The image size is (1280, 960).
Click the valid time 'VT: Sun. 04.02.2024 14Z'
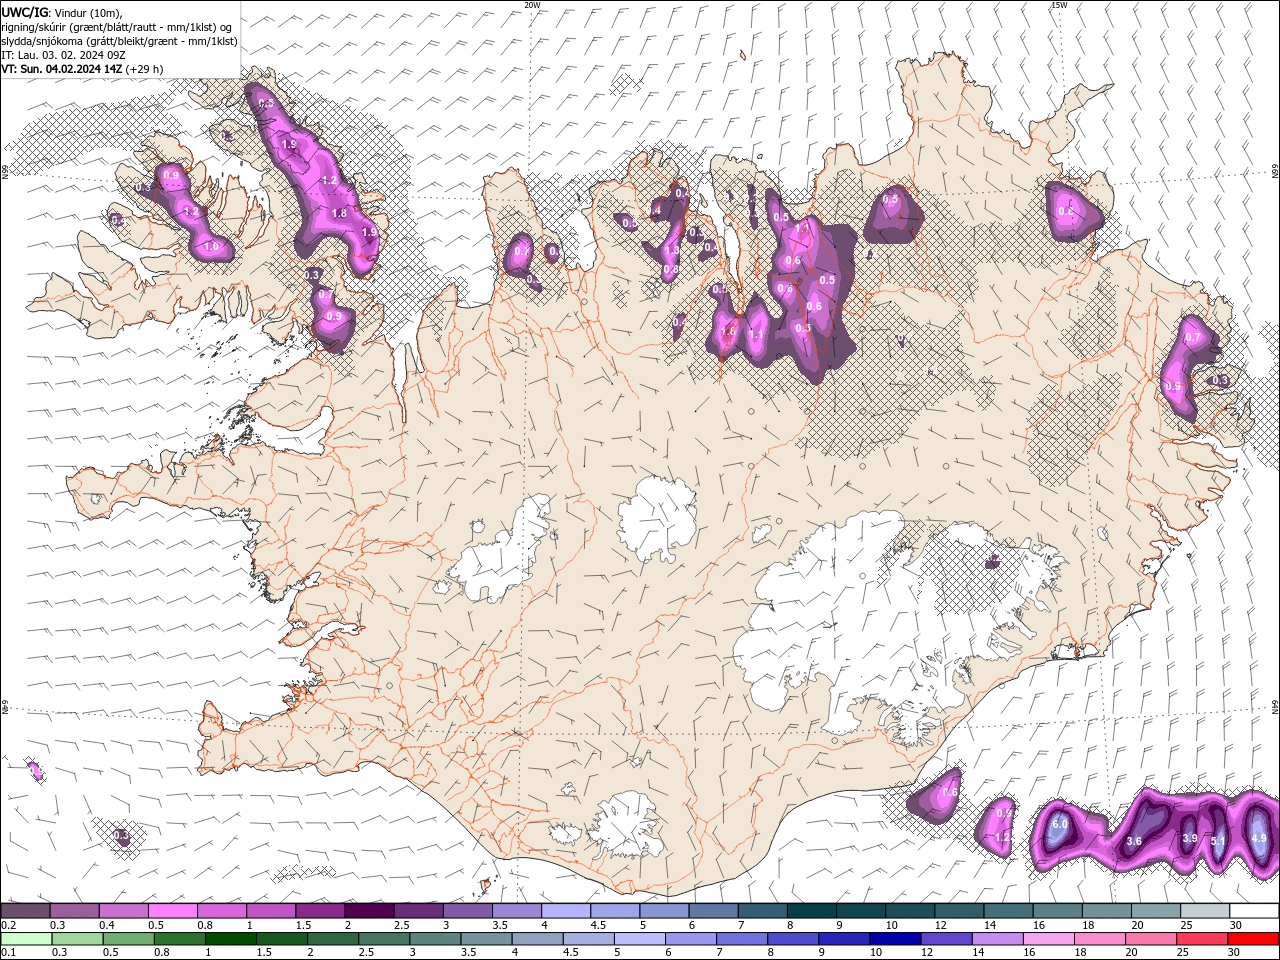61,69
